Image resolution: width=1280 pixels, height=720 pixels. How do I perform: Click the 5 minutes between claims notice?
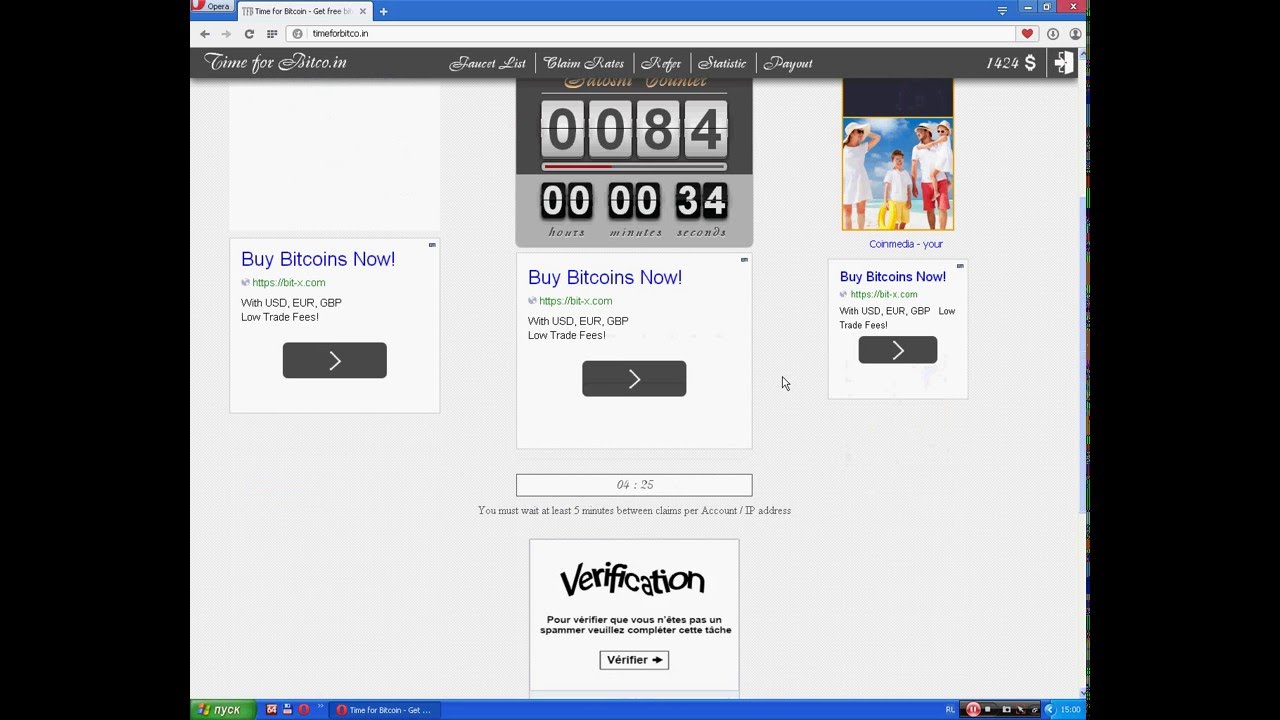pyautogui.click(x=634, y=510)
